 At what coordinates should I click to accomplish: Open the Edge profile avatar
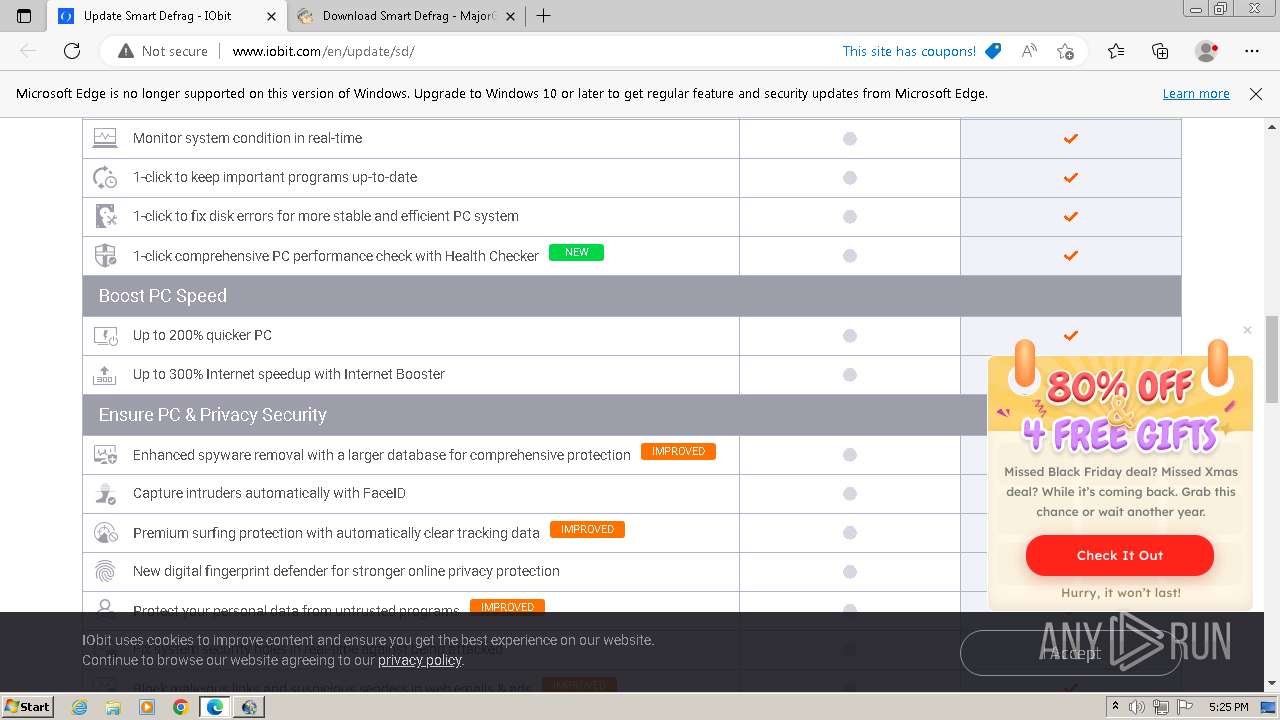(x=1207, y=51)
